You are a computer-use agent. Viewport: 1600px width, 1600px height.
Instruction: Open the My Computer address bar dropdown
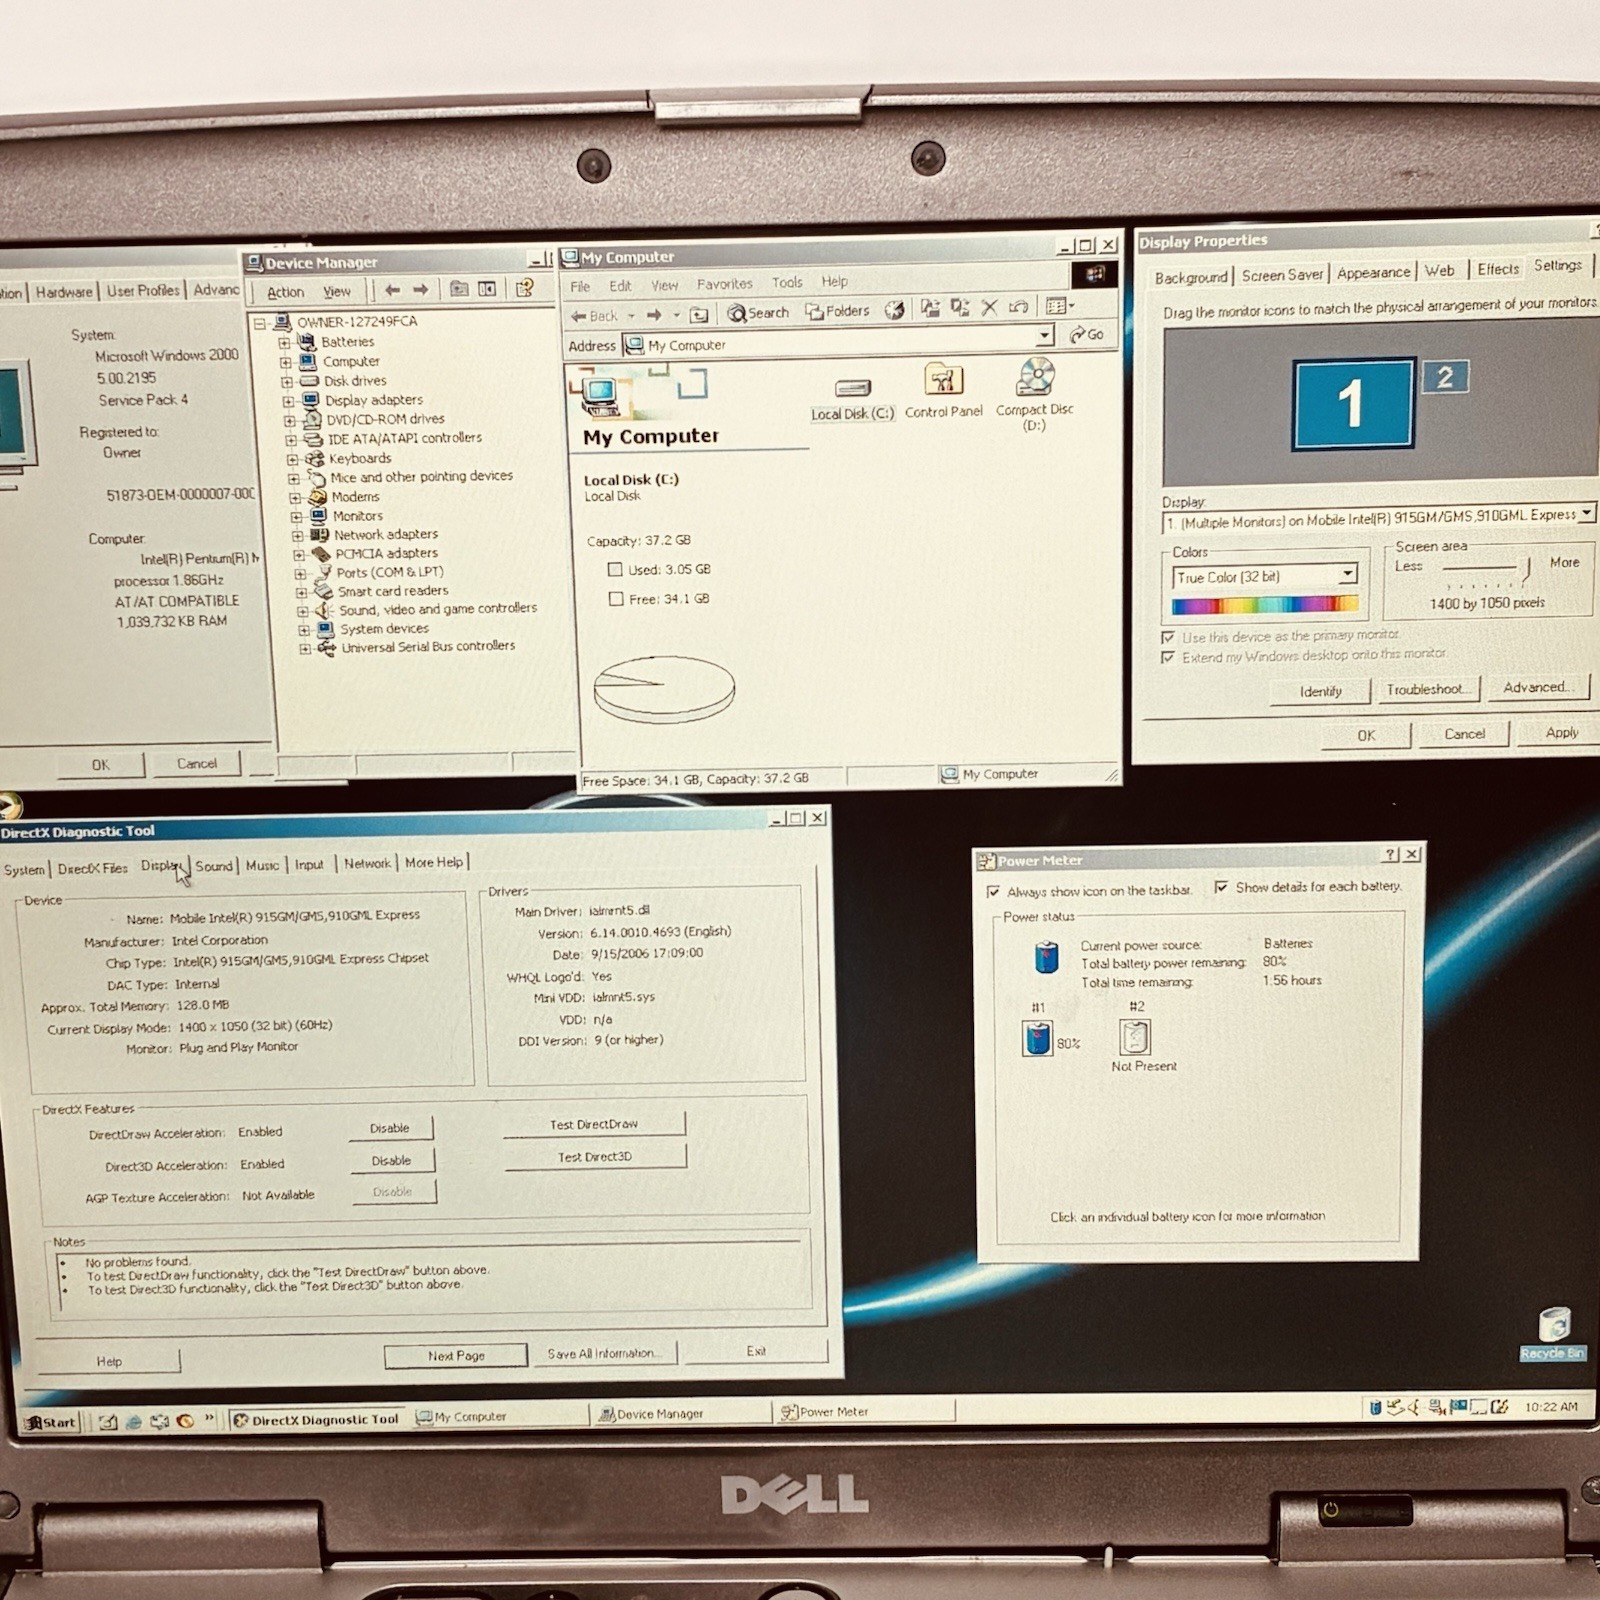pyautogui.click(x=1044, y=336)
